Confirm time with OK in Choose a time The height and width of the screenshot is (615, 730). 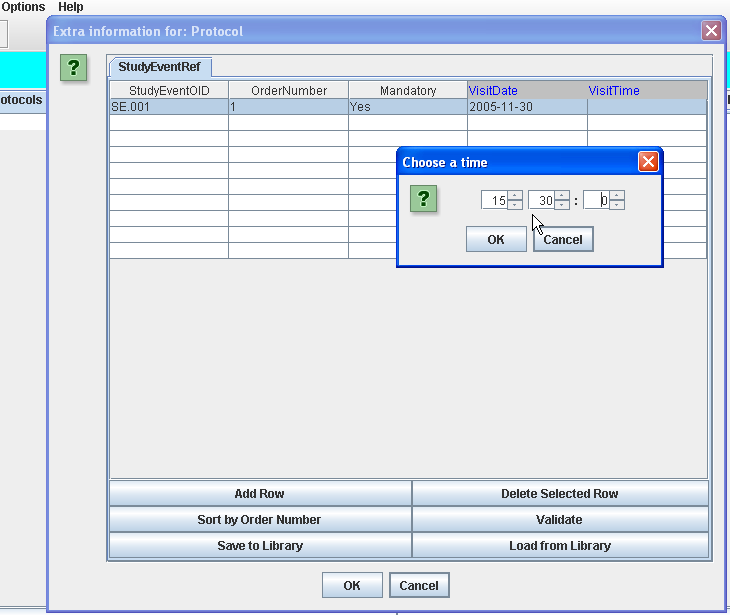496,239
